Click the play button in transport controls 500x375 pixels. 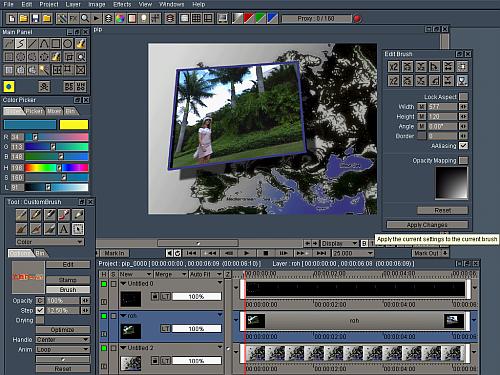click(246, 253)
